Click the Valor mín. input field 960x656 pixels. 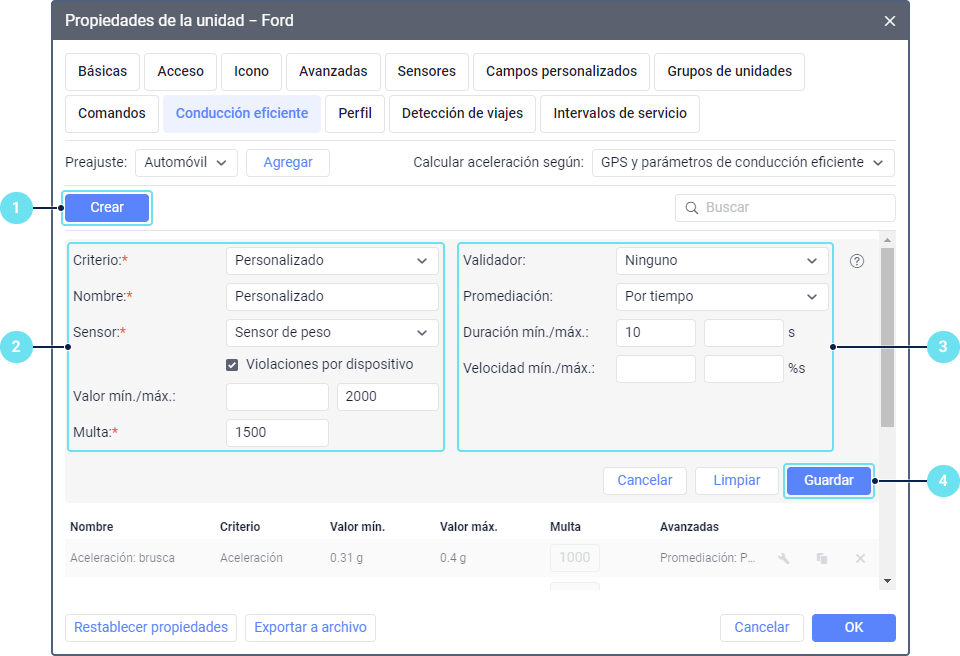[277, 397]
